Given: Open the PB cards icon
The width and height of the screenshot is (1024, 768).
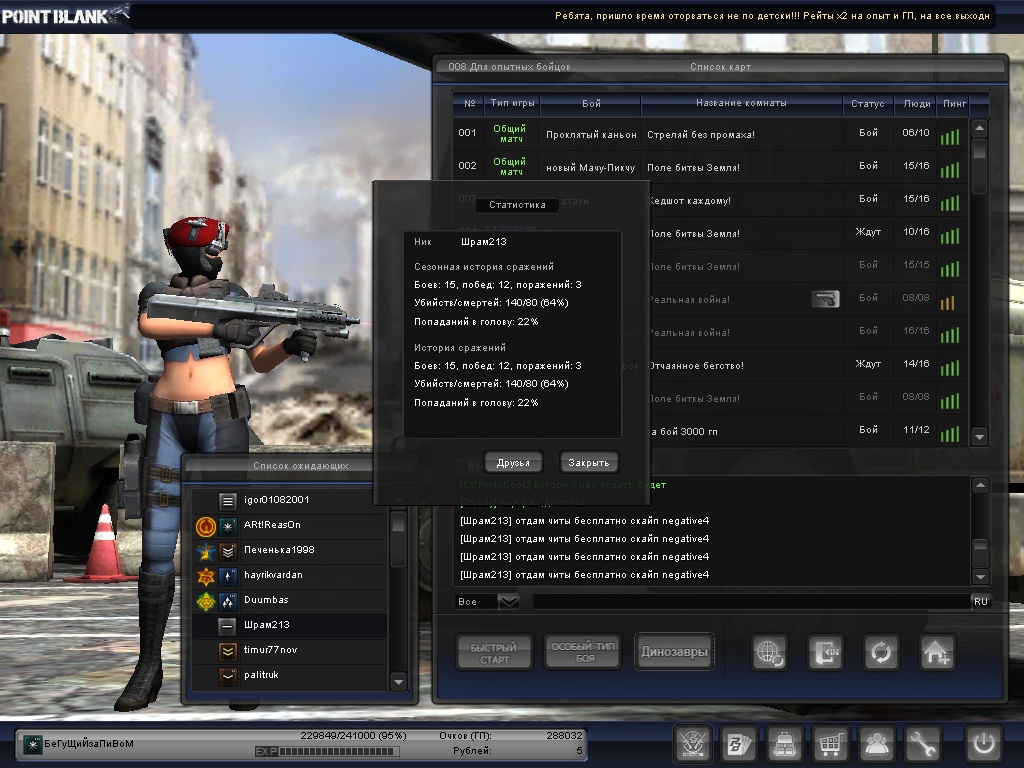Looking at the screenshot, I should tap(739, 743).
